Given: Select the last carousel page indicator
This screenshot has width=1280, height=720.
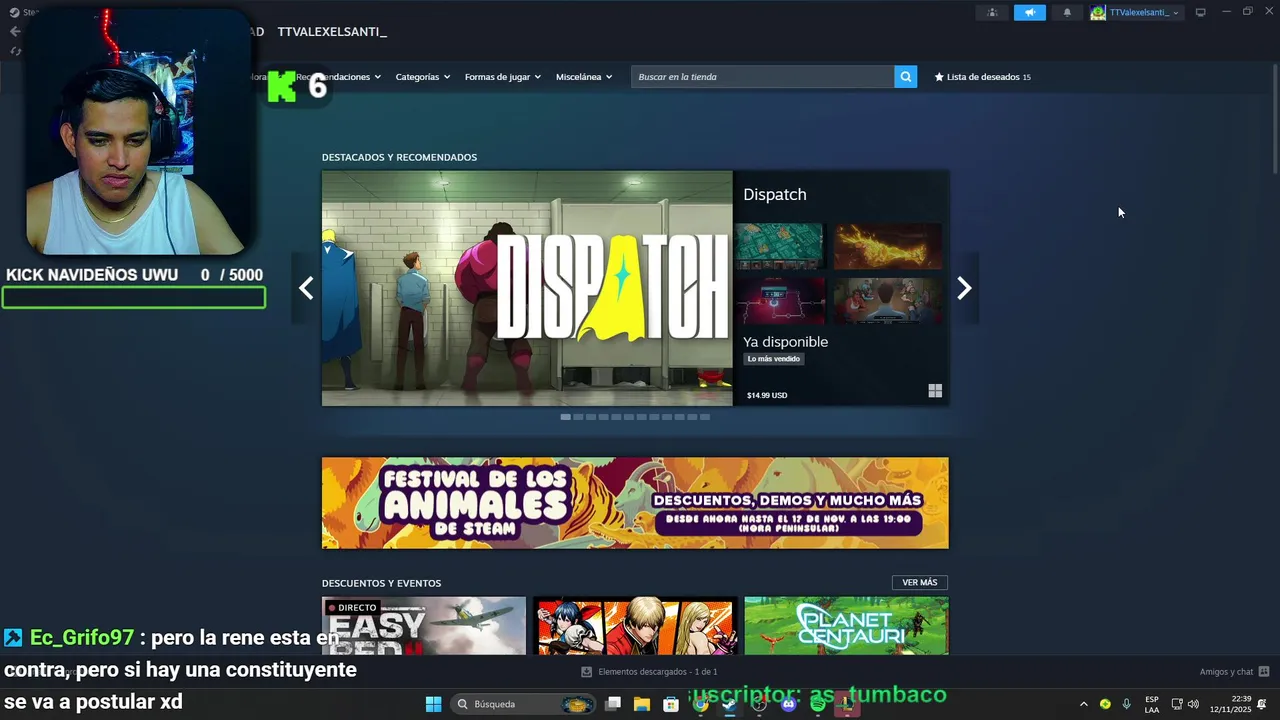Looking at the screenshot, I should click(x=705, y=417).
